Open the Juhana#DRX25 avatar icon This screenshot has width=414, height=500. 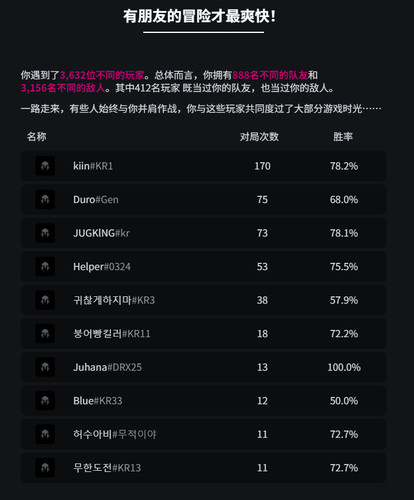click(45, 367)
